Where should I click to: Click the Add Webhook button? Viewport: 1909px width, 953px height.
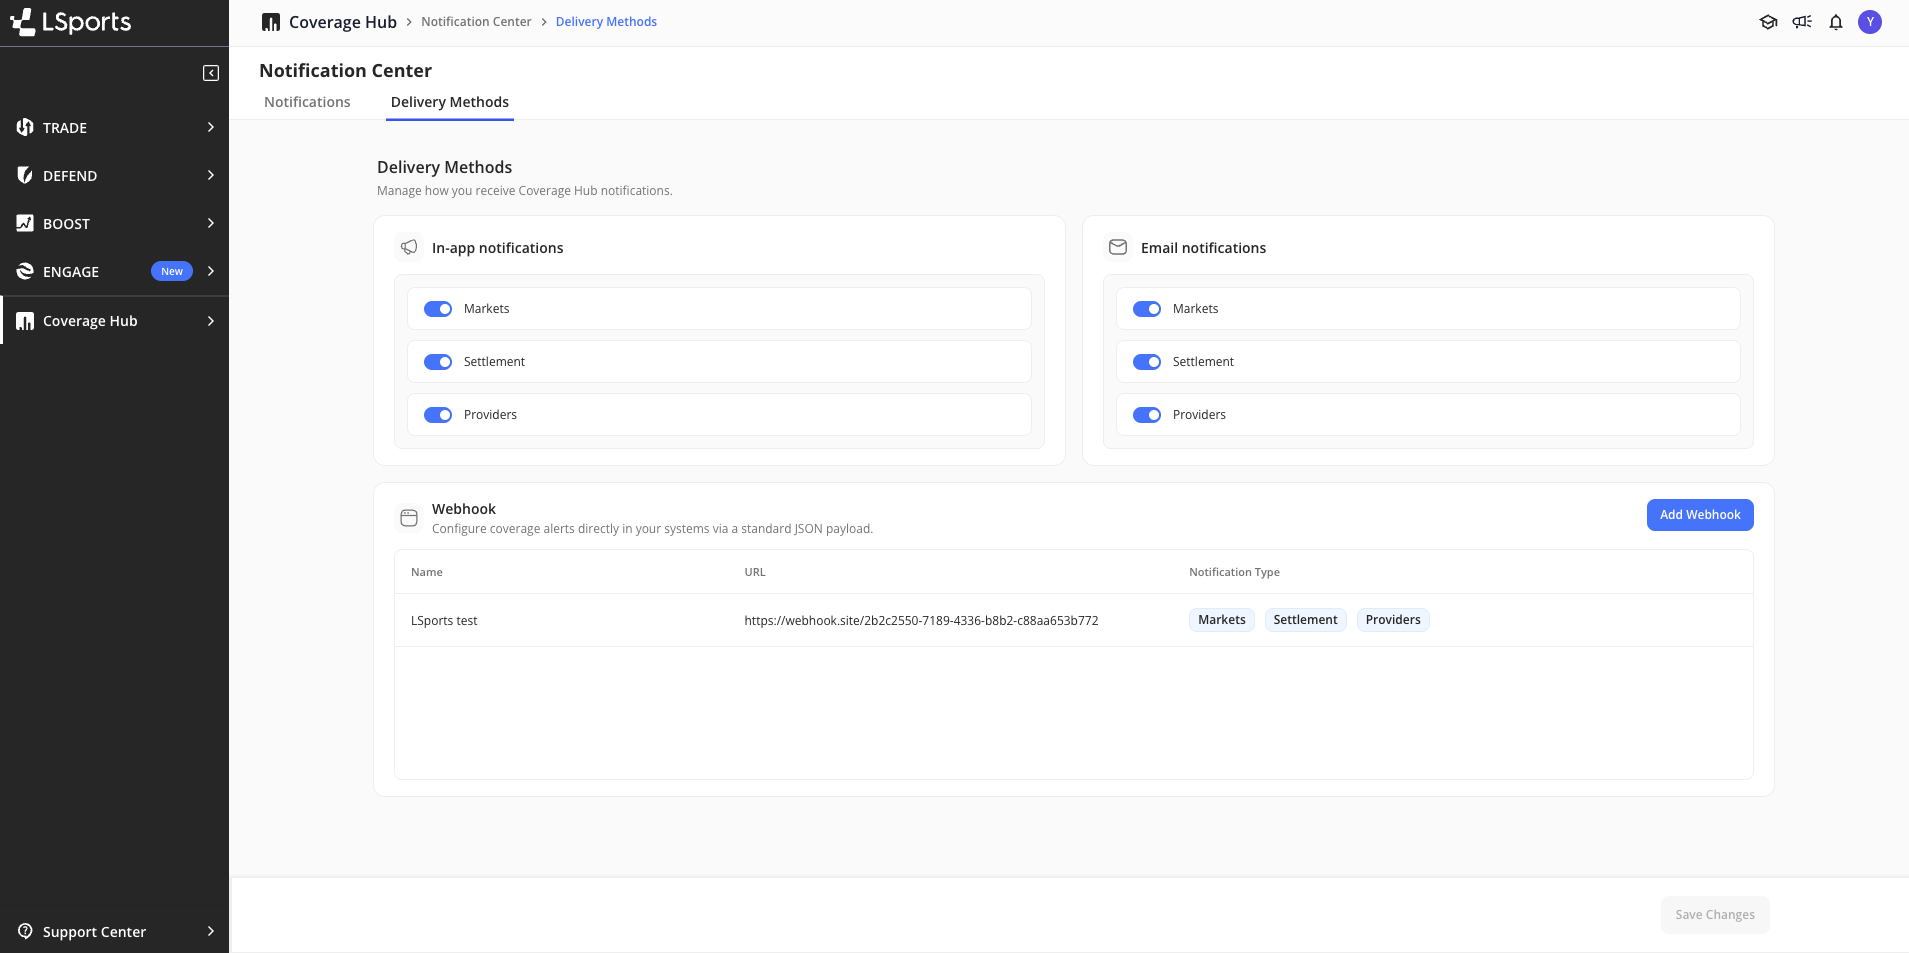click(1700, 515)
